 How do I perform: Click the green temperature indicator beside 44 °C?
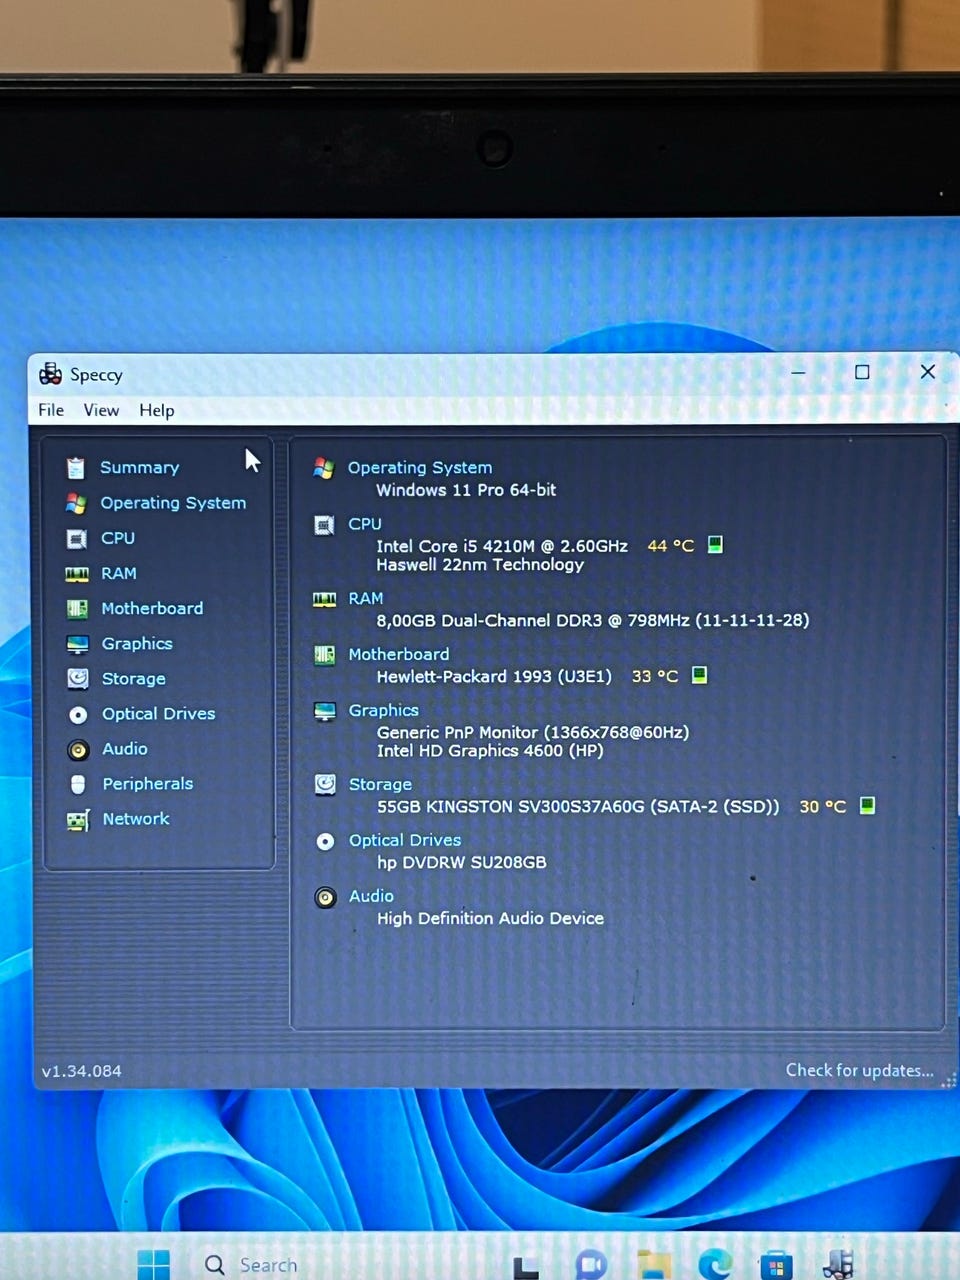tap(715, 545)
